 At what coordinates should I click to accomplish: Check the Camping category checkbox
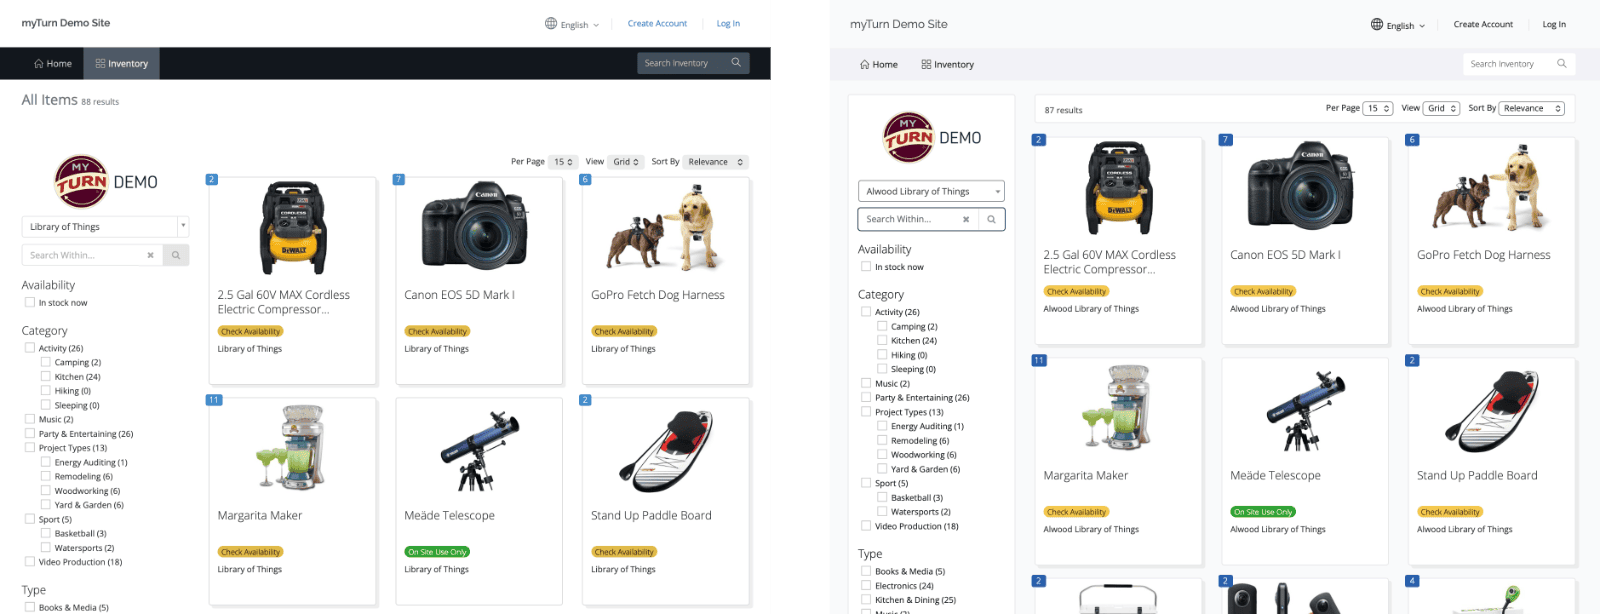884,326
